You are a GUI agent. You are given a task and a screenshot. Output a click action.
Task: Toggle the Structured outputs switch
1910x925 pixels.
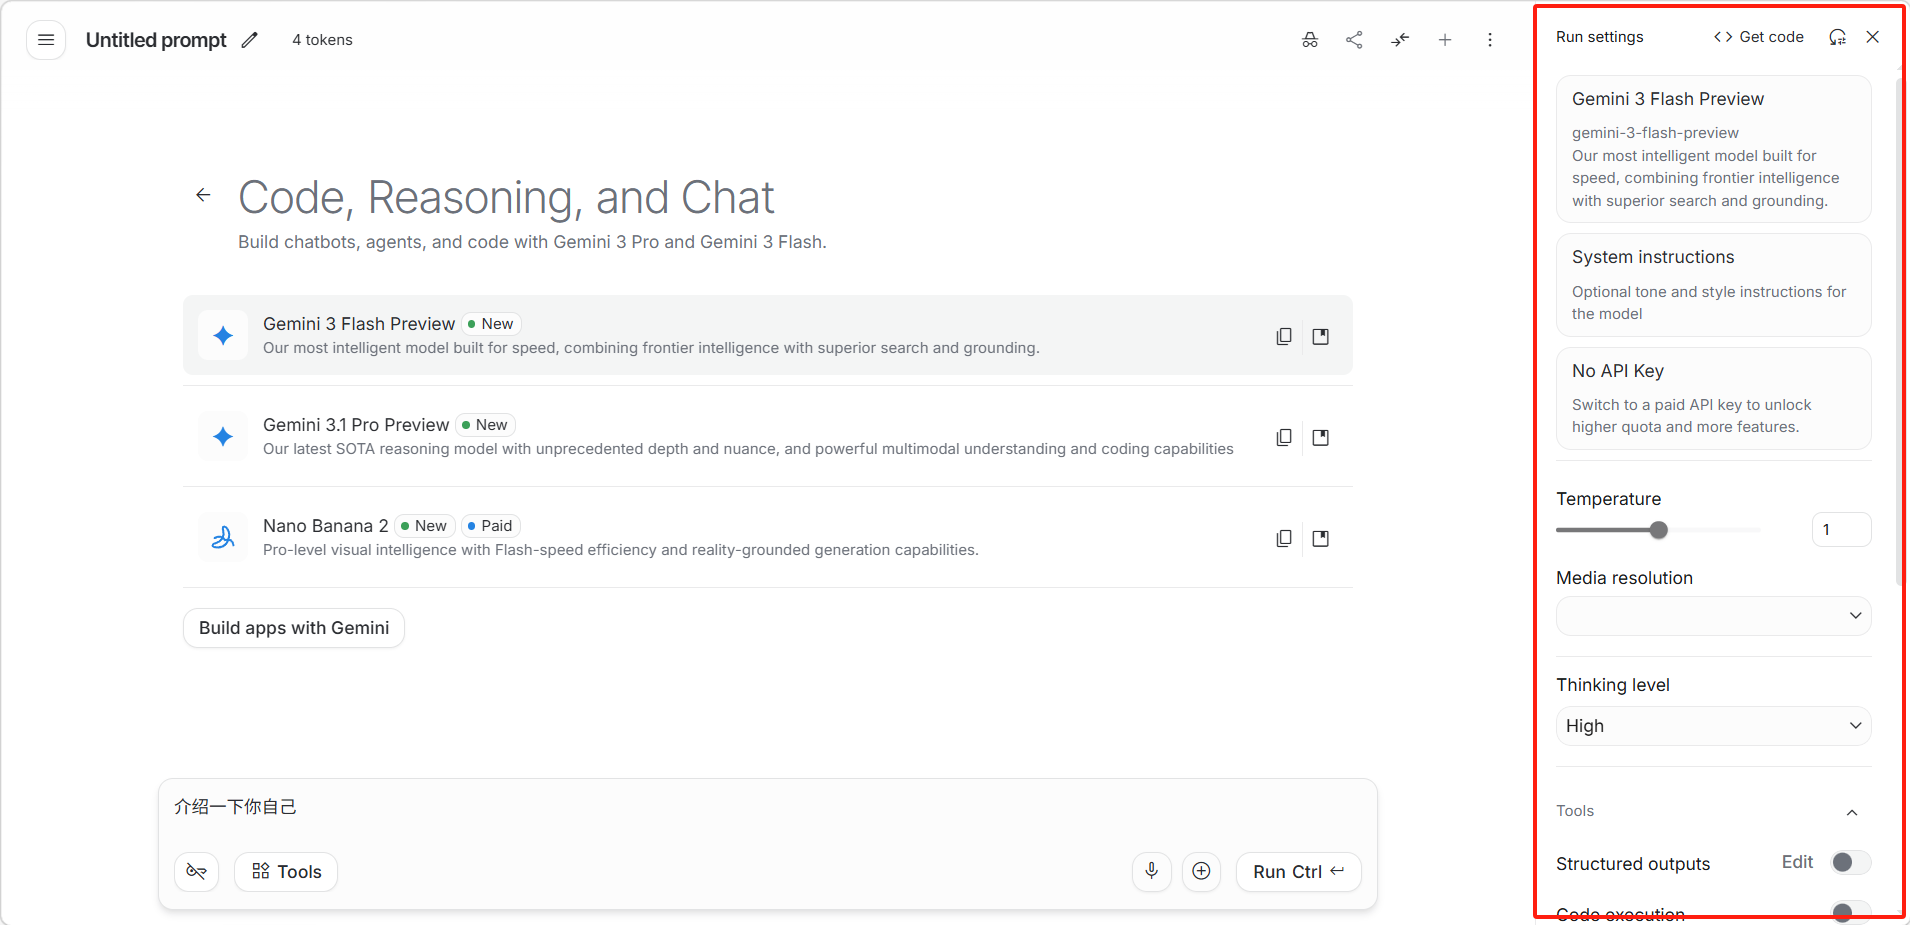pyautogui.click(x=1851, y=863)
